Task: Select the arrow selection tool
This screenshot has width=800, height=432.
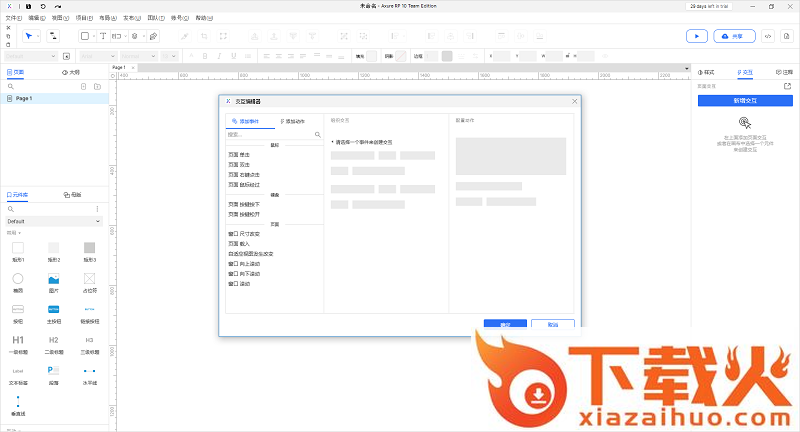Action: pos(28,36)
